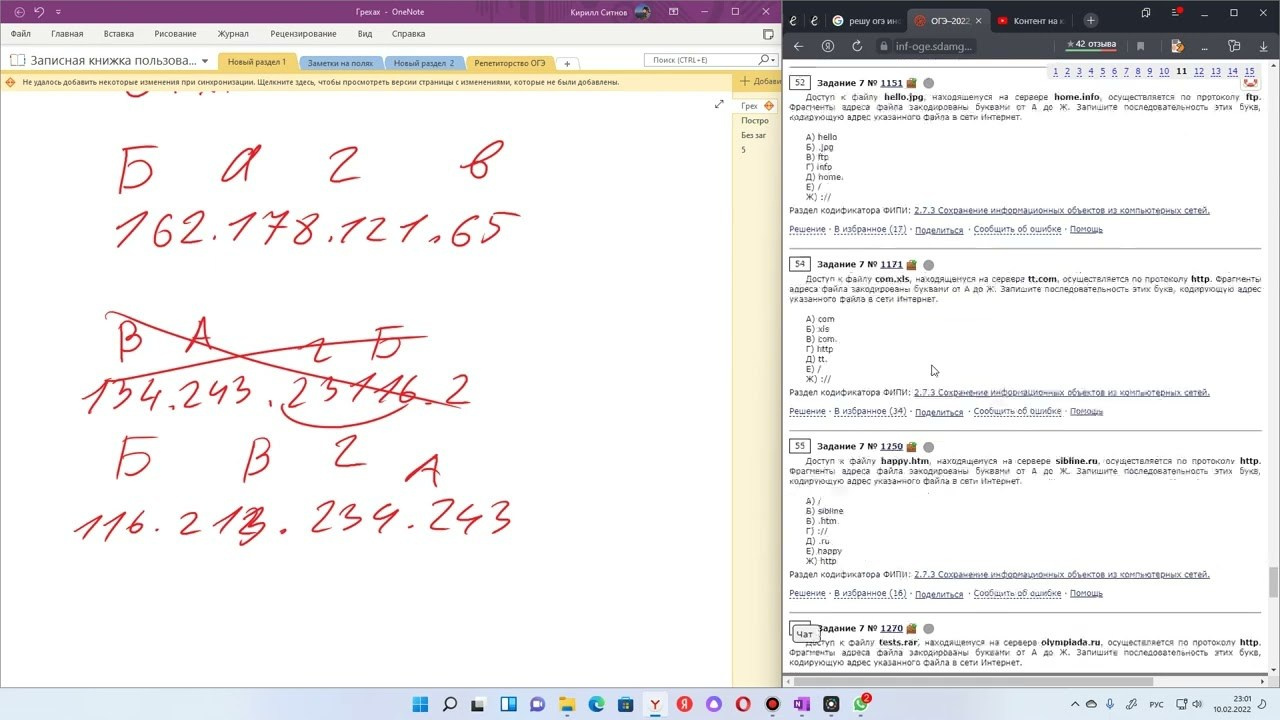Open the Решение link for task 1171
This screenshot has width=1280, height=720.
point(807,411)
